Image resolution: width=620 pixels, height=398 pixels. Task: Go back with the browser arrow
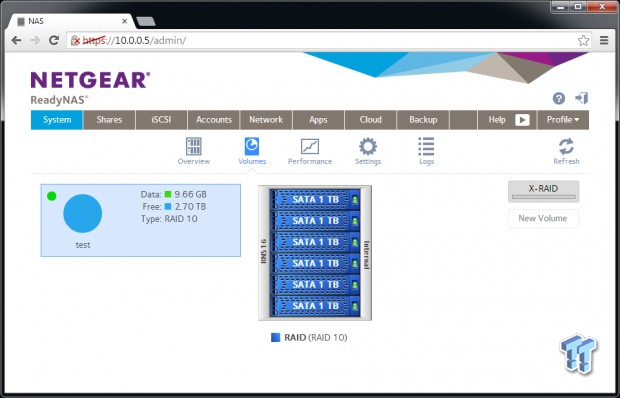16,40
